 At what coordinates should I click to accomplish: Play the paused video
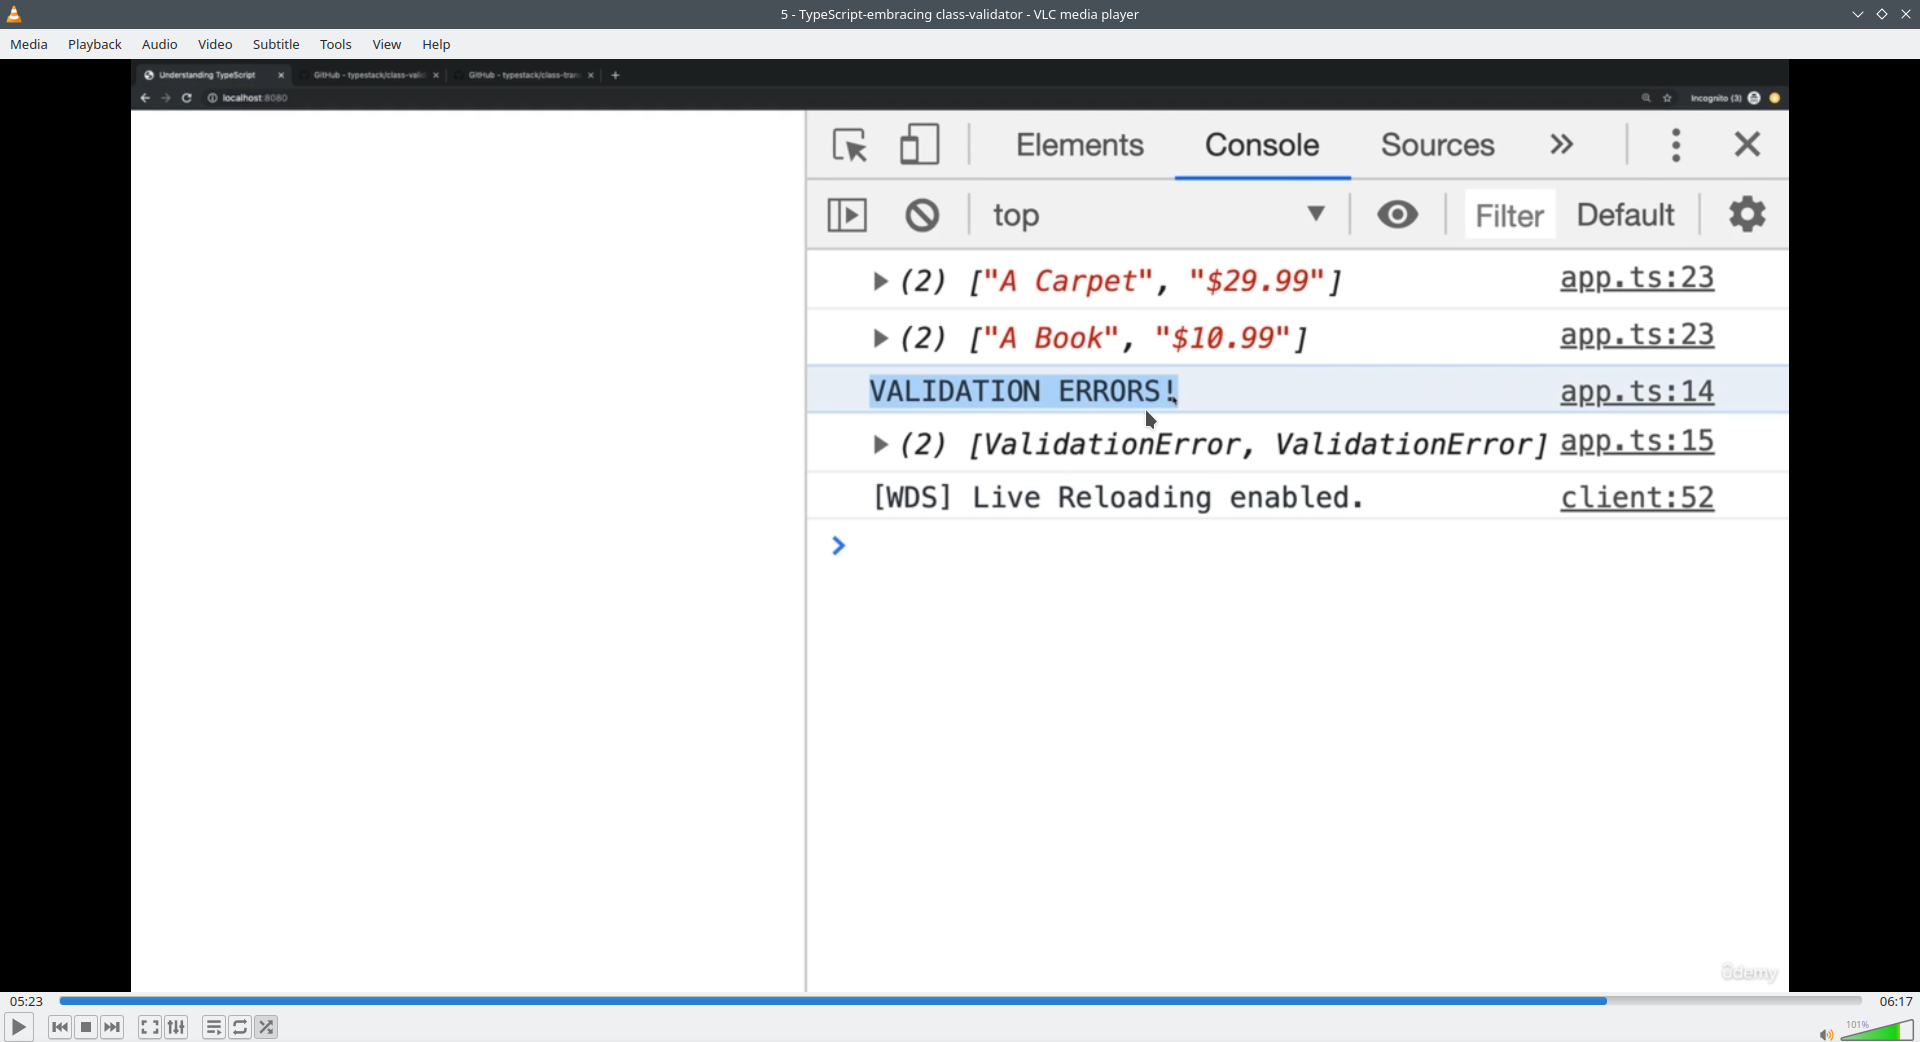coord(19,1027)
